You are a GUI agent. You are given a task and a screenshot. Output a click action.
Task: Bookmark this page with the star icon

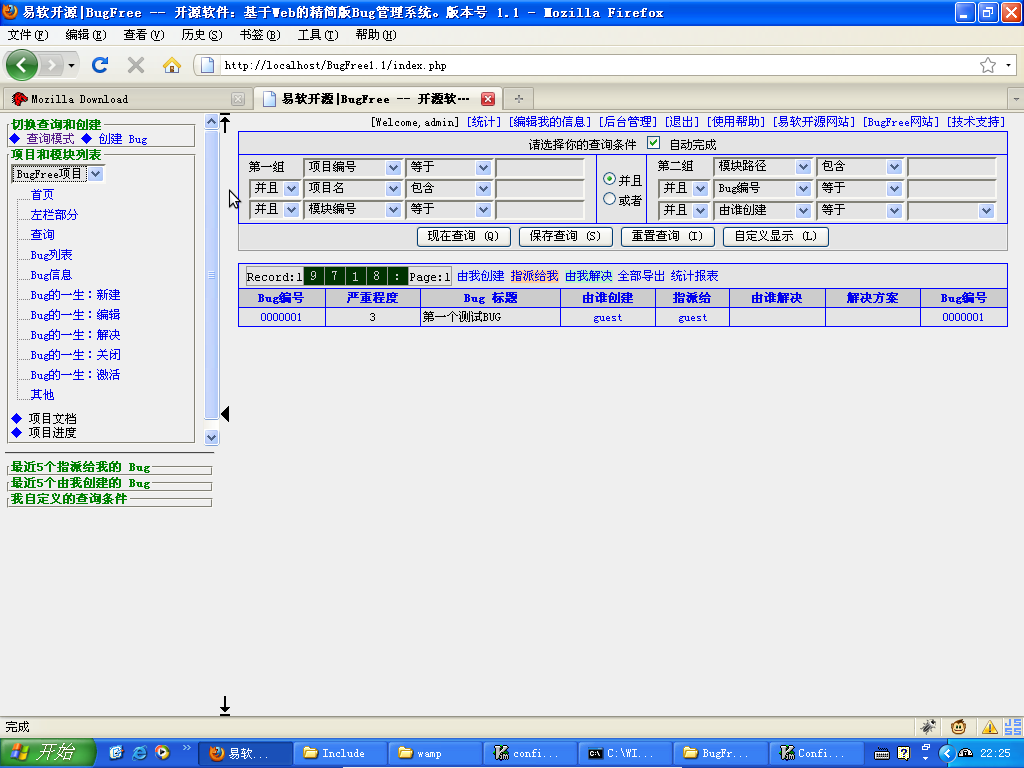coord(987,65)
